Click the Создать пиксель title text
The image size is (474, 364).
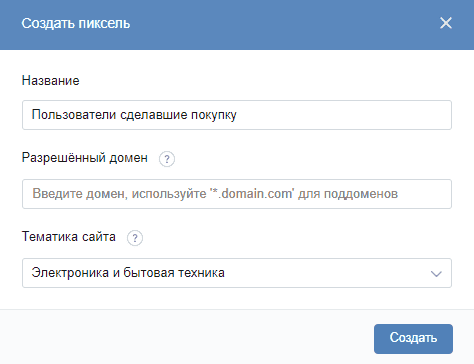click(x=76, y=24)
